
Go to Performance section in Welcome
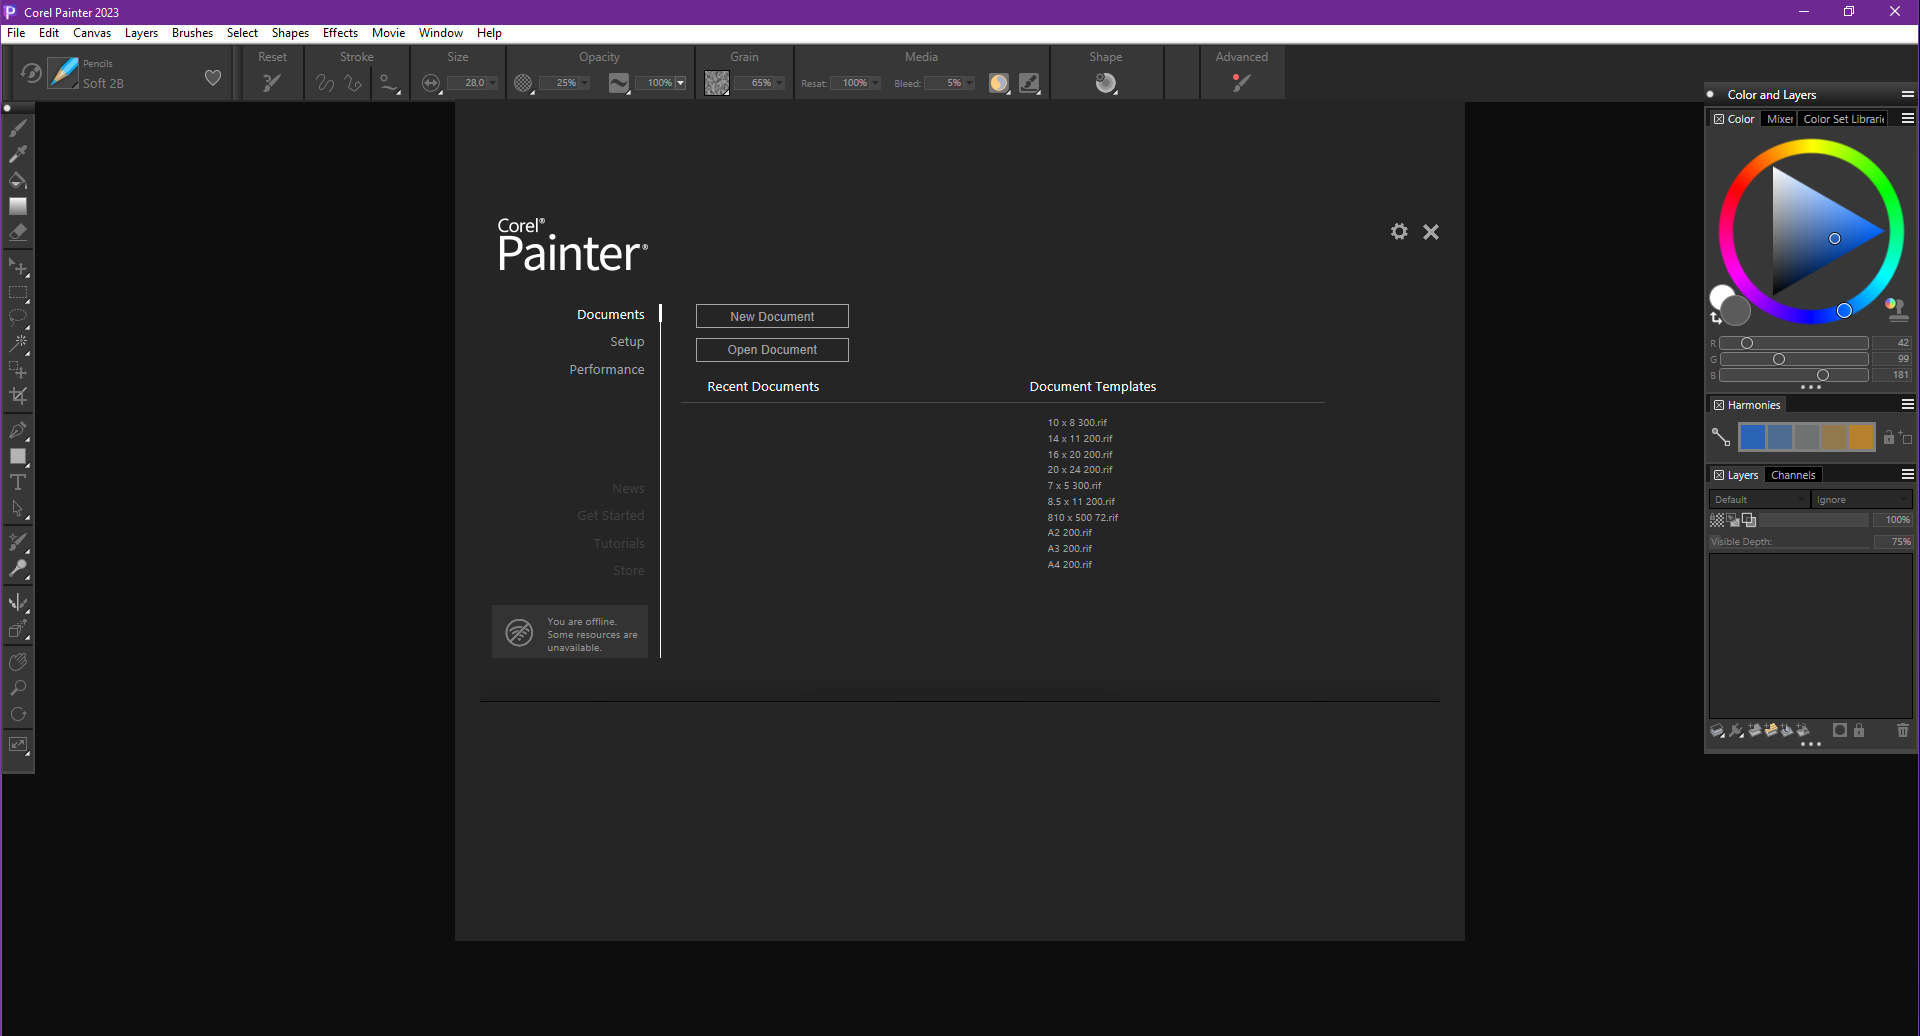[607, 370]
